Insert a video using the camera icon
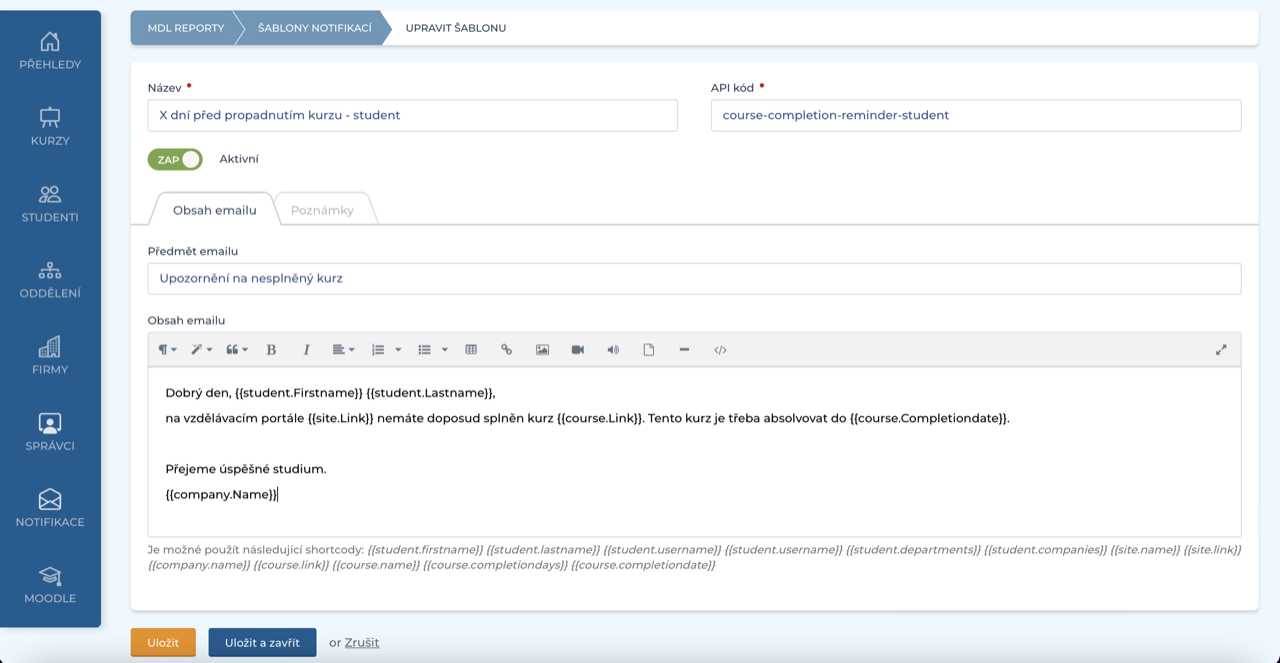Image resolution: width=1280 pixels, height=663 pixels. (578, 350)
